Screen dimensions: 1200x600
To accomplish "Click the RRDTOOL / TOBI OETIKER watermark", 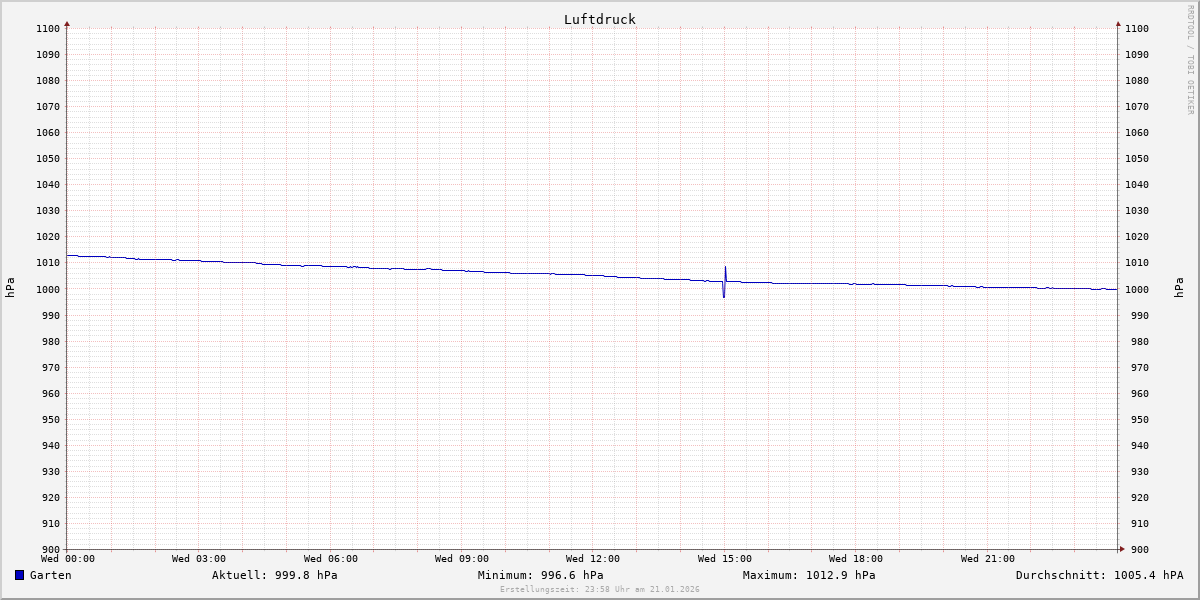I will pyautogui.click(x=1190, y=60).
